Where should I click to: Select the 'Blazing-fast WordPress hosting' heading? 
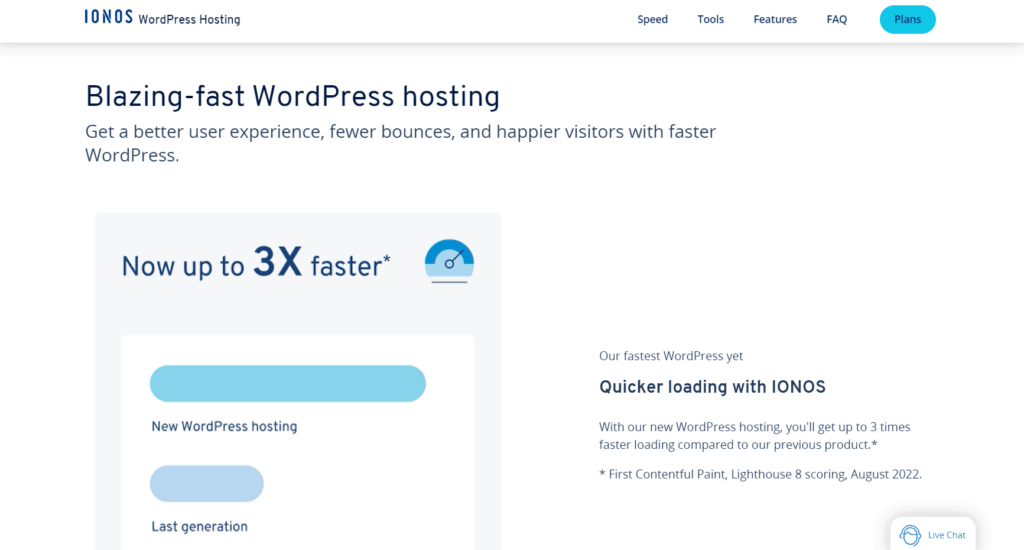coord(293,97)
